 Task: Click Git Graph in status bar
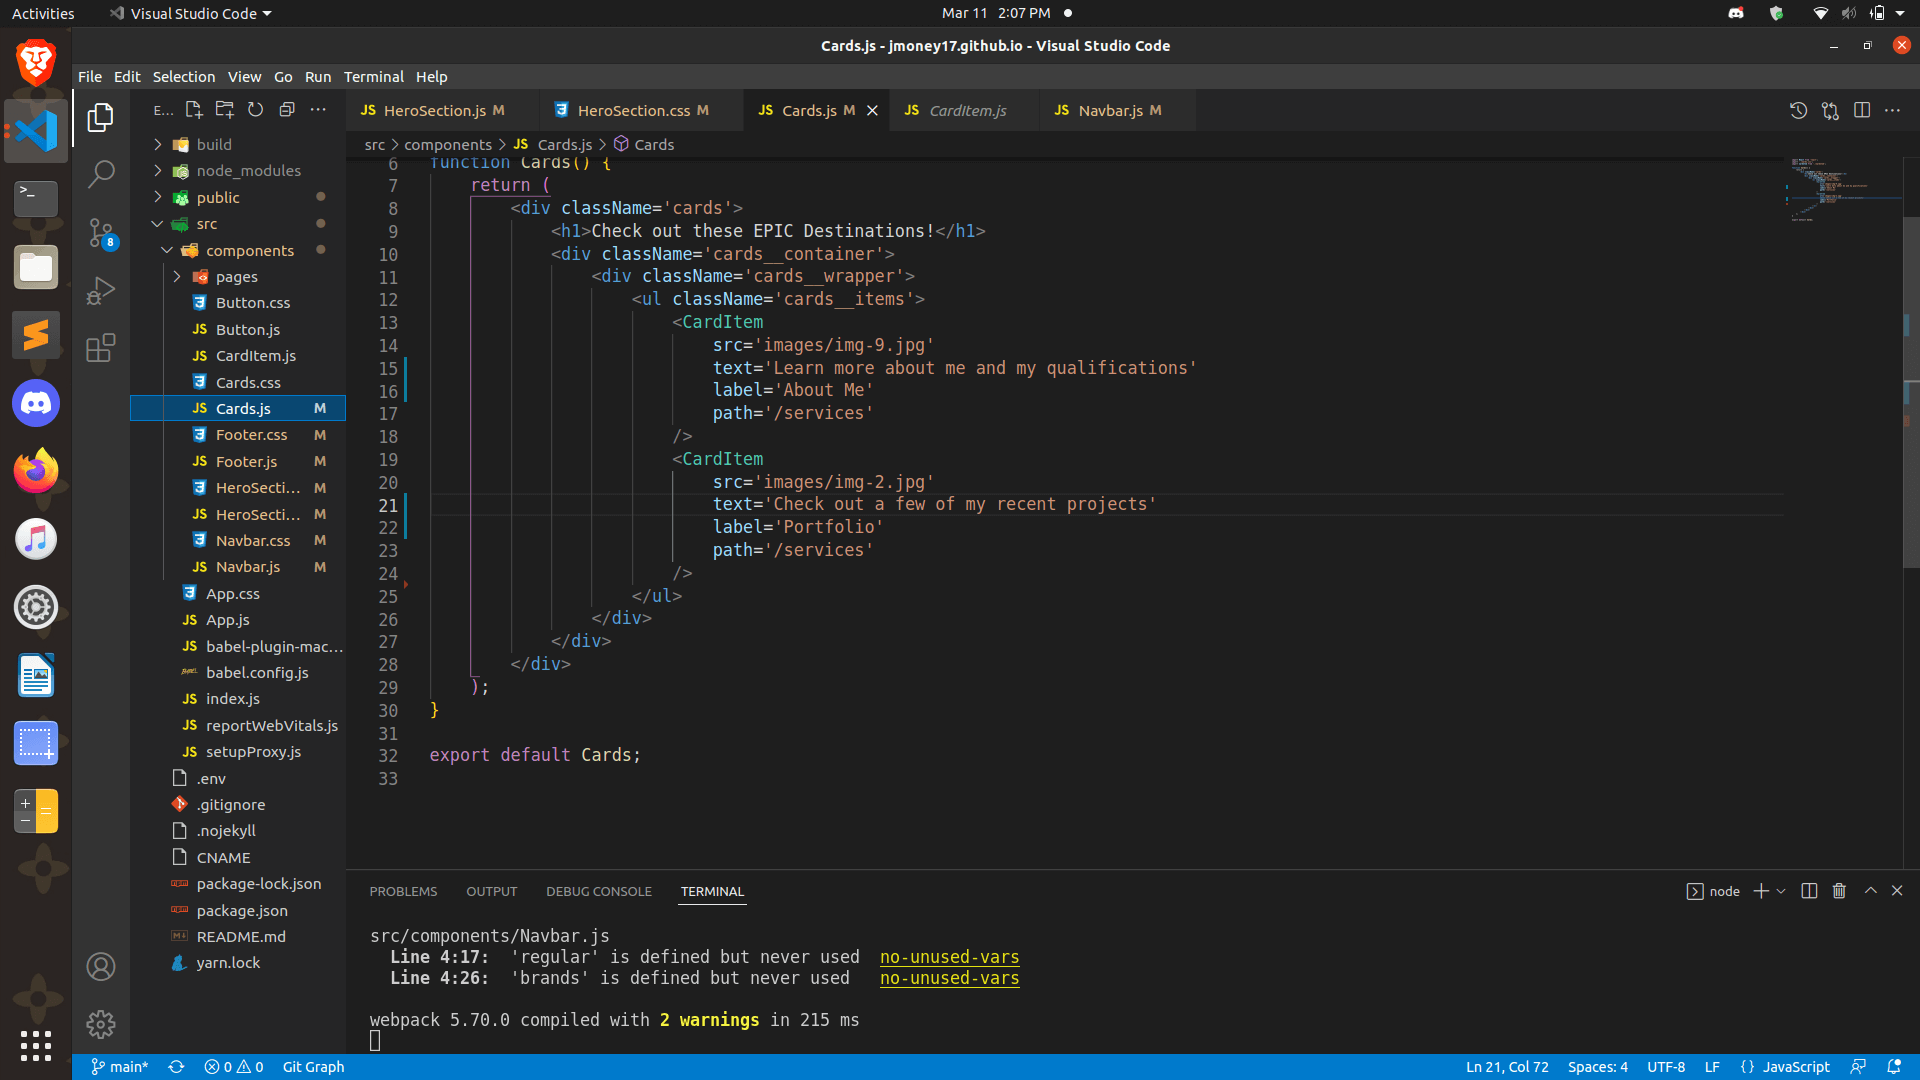pos(313,1067)
